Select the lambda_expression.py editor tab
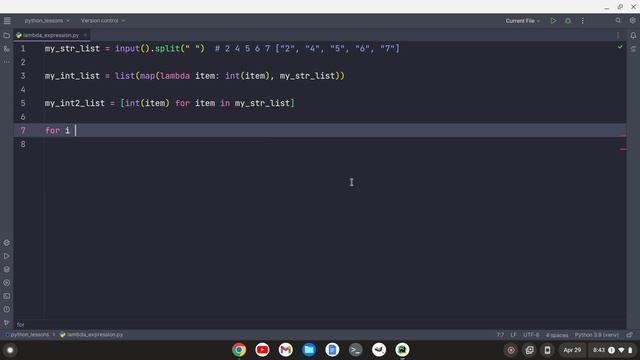The height and width of the screenshot is (360, 640). click(x=51, y=35)
